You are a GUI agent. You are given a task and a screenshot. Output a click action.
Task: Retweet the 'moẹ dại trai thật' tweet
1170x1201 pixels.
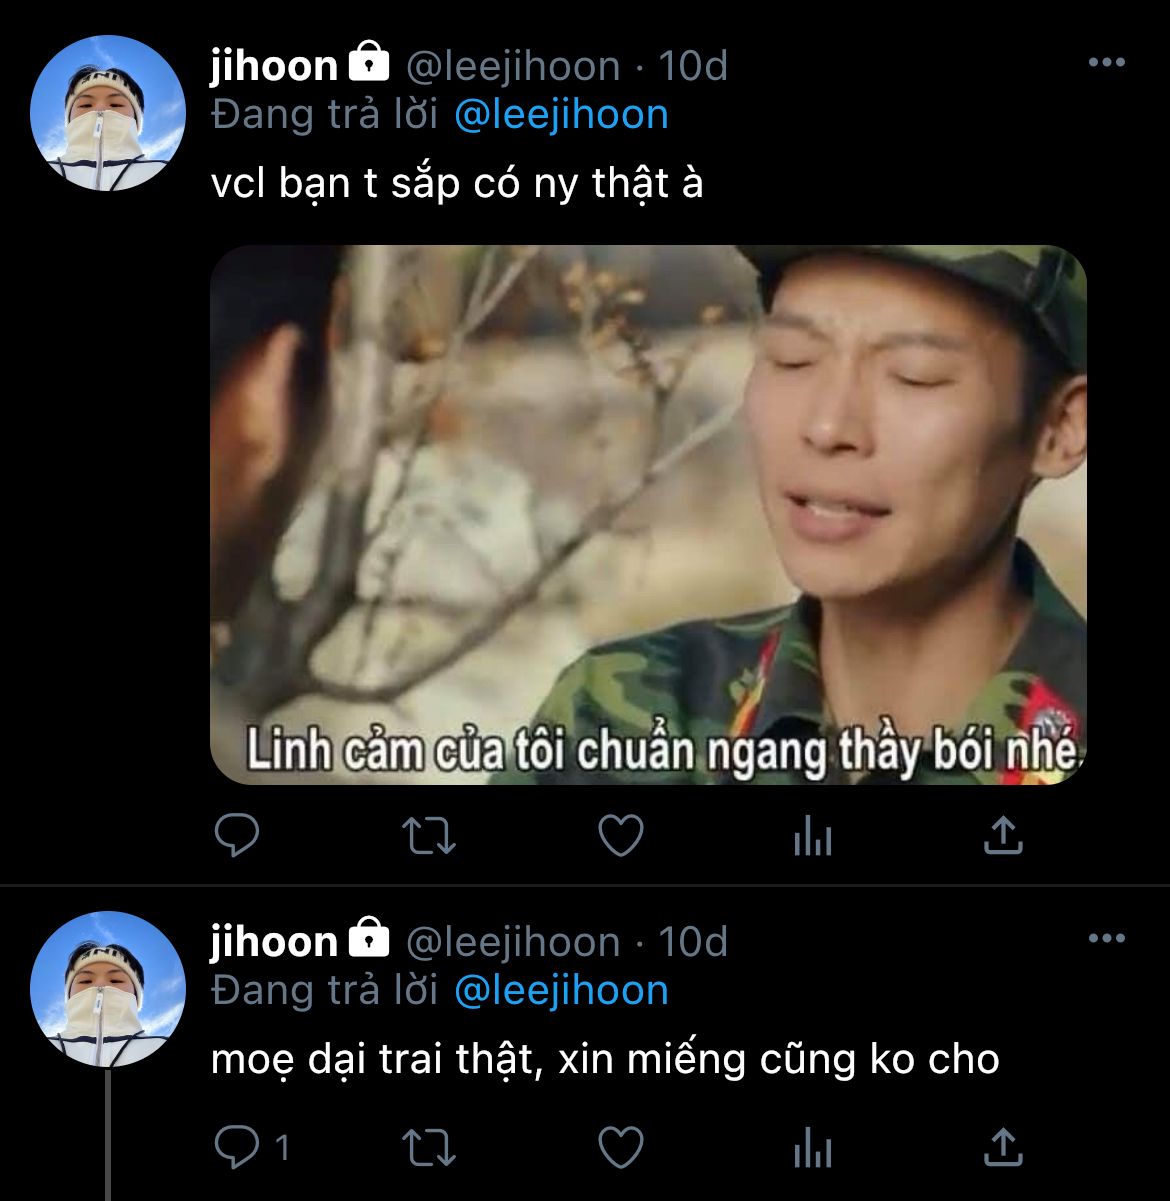coord(429,1147)
